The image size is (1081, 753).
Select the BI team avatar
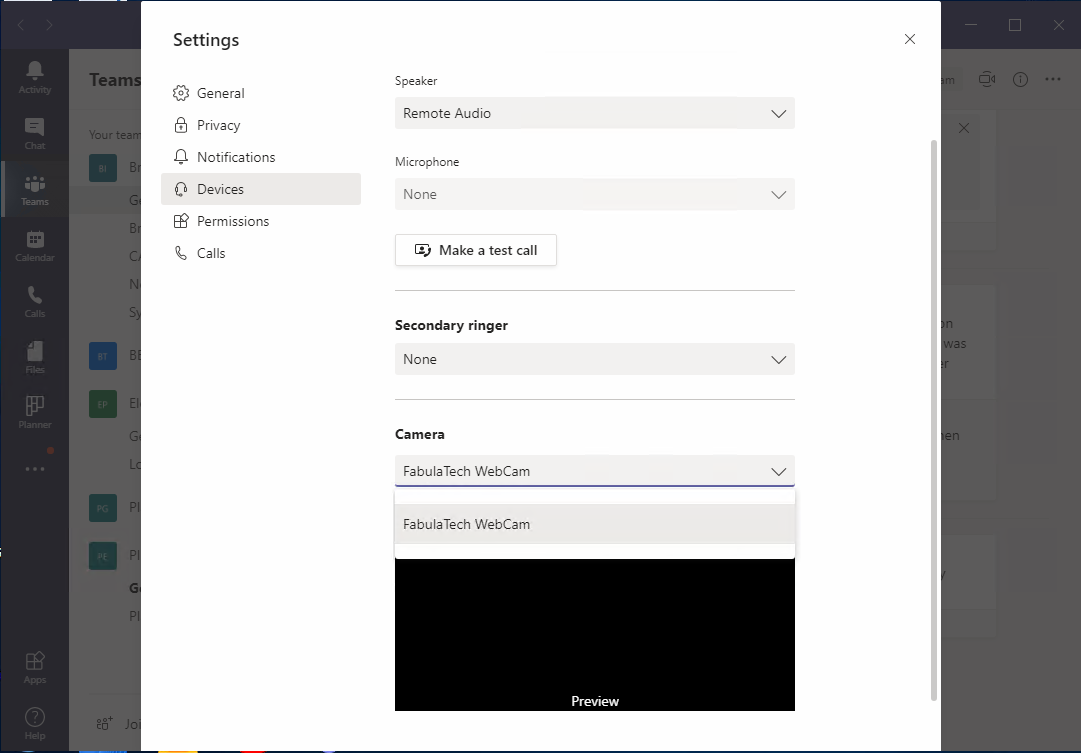(103, 168)
